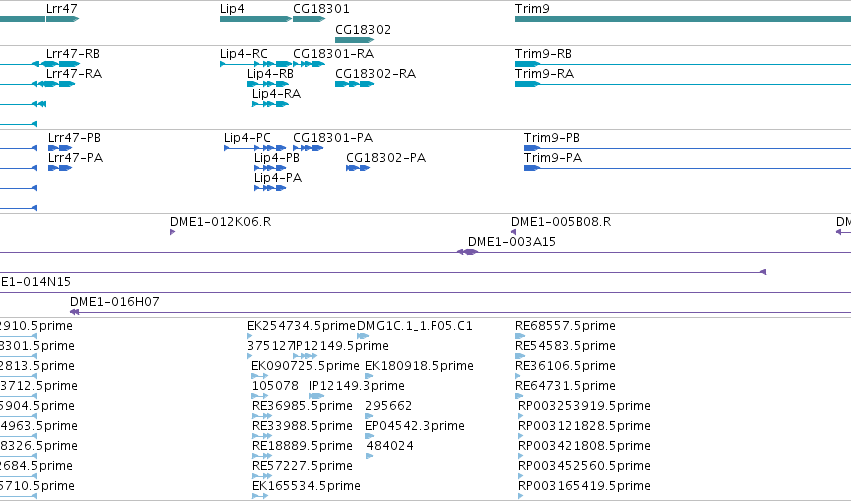851x501 pixels.
Task: Select the Lip4-PC protein label
Action: pyautogui.click(x=247, y=138)
